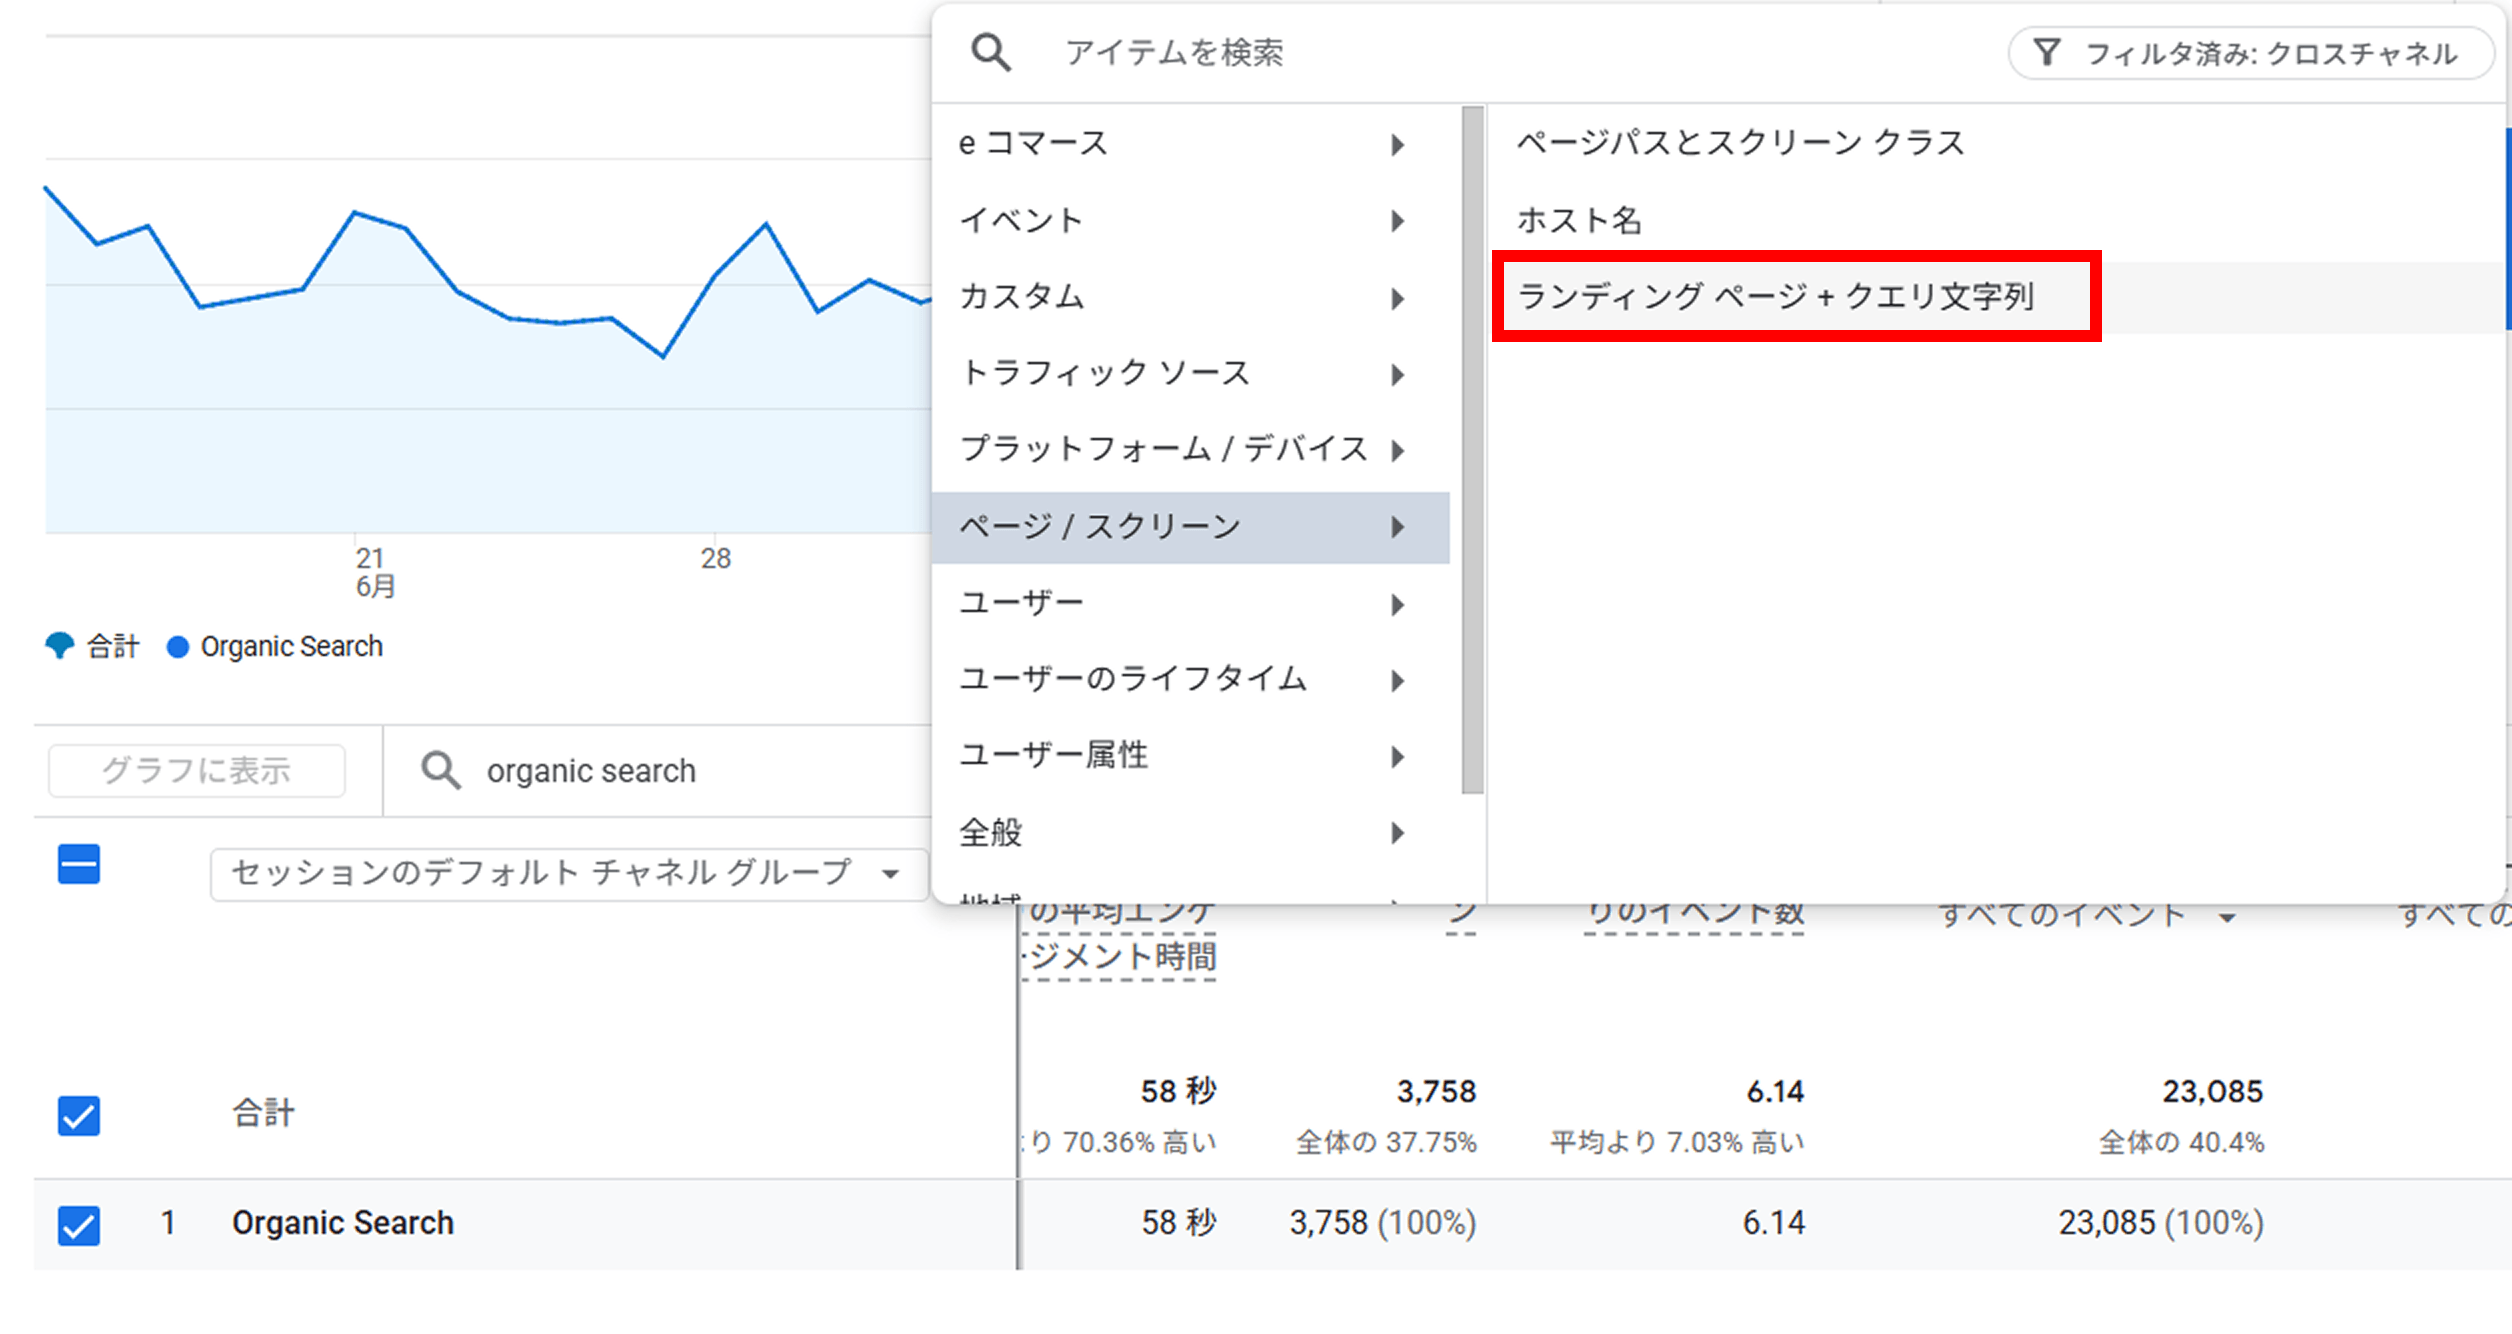Click the funnel icon in the filter chip

[x=2047, y=52]
